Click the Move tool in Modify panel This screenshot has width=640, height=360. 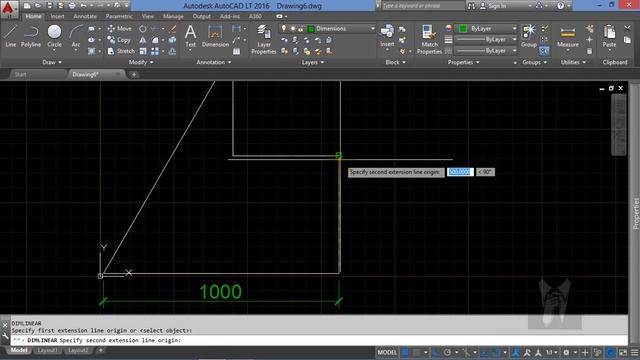[120, 29]
